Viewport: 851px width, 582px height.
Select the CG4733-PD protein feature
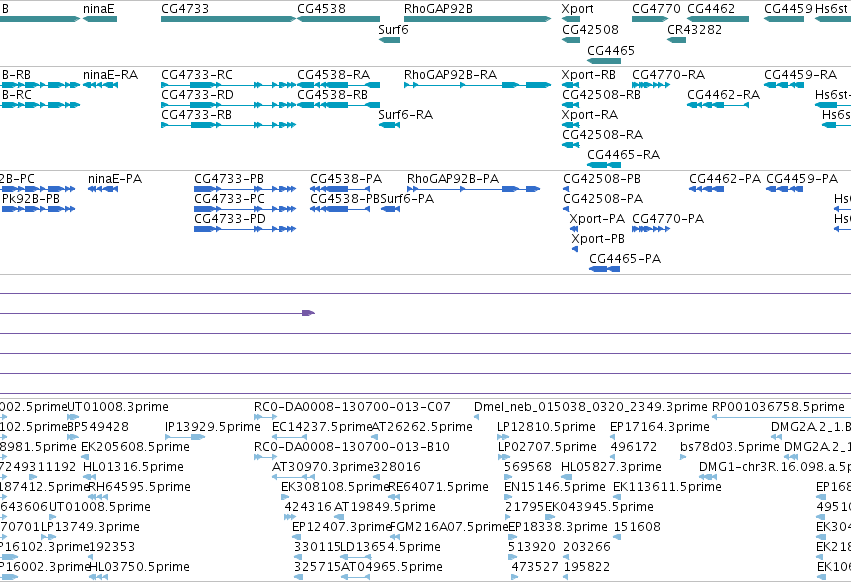[x=245, y=229]
